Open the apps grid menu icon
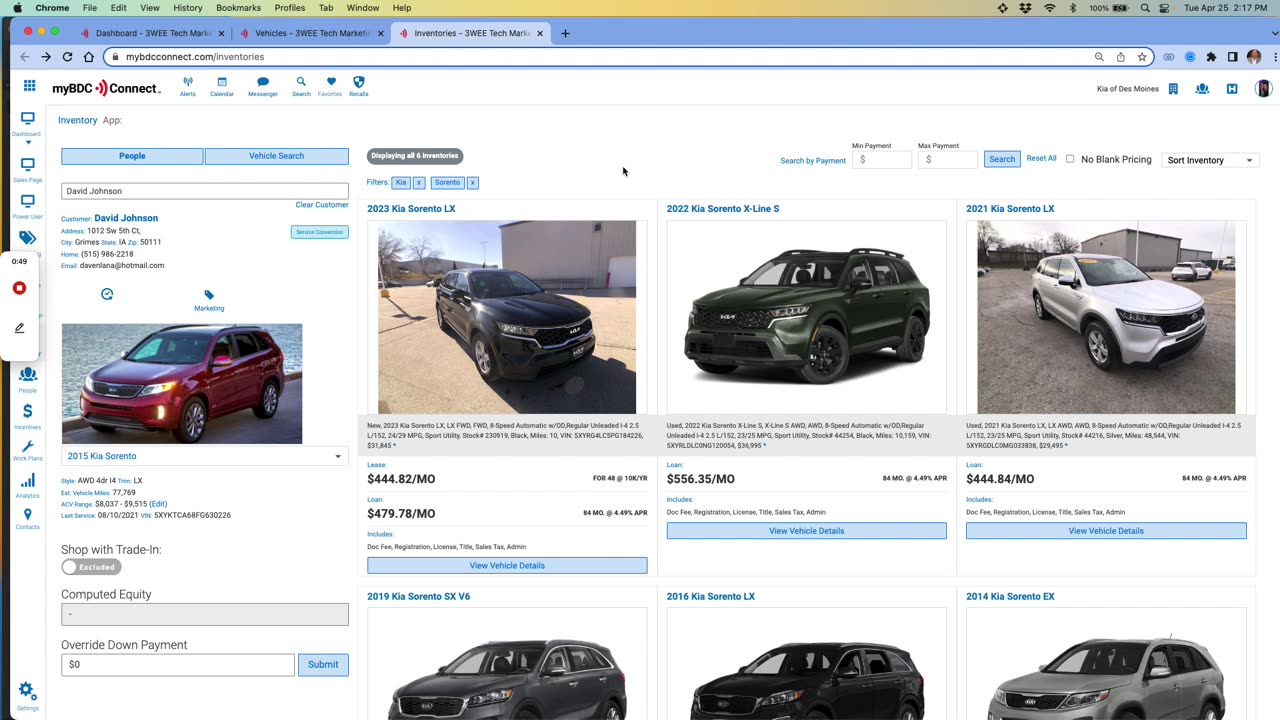 coord(29,86)
